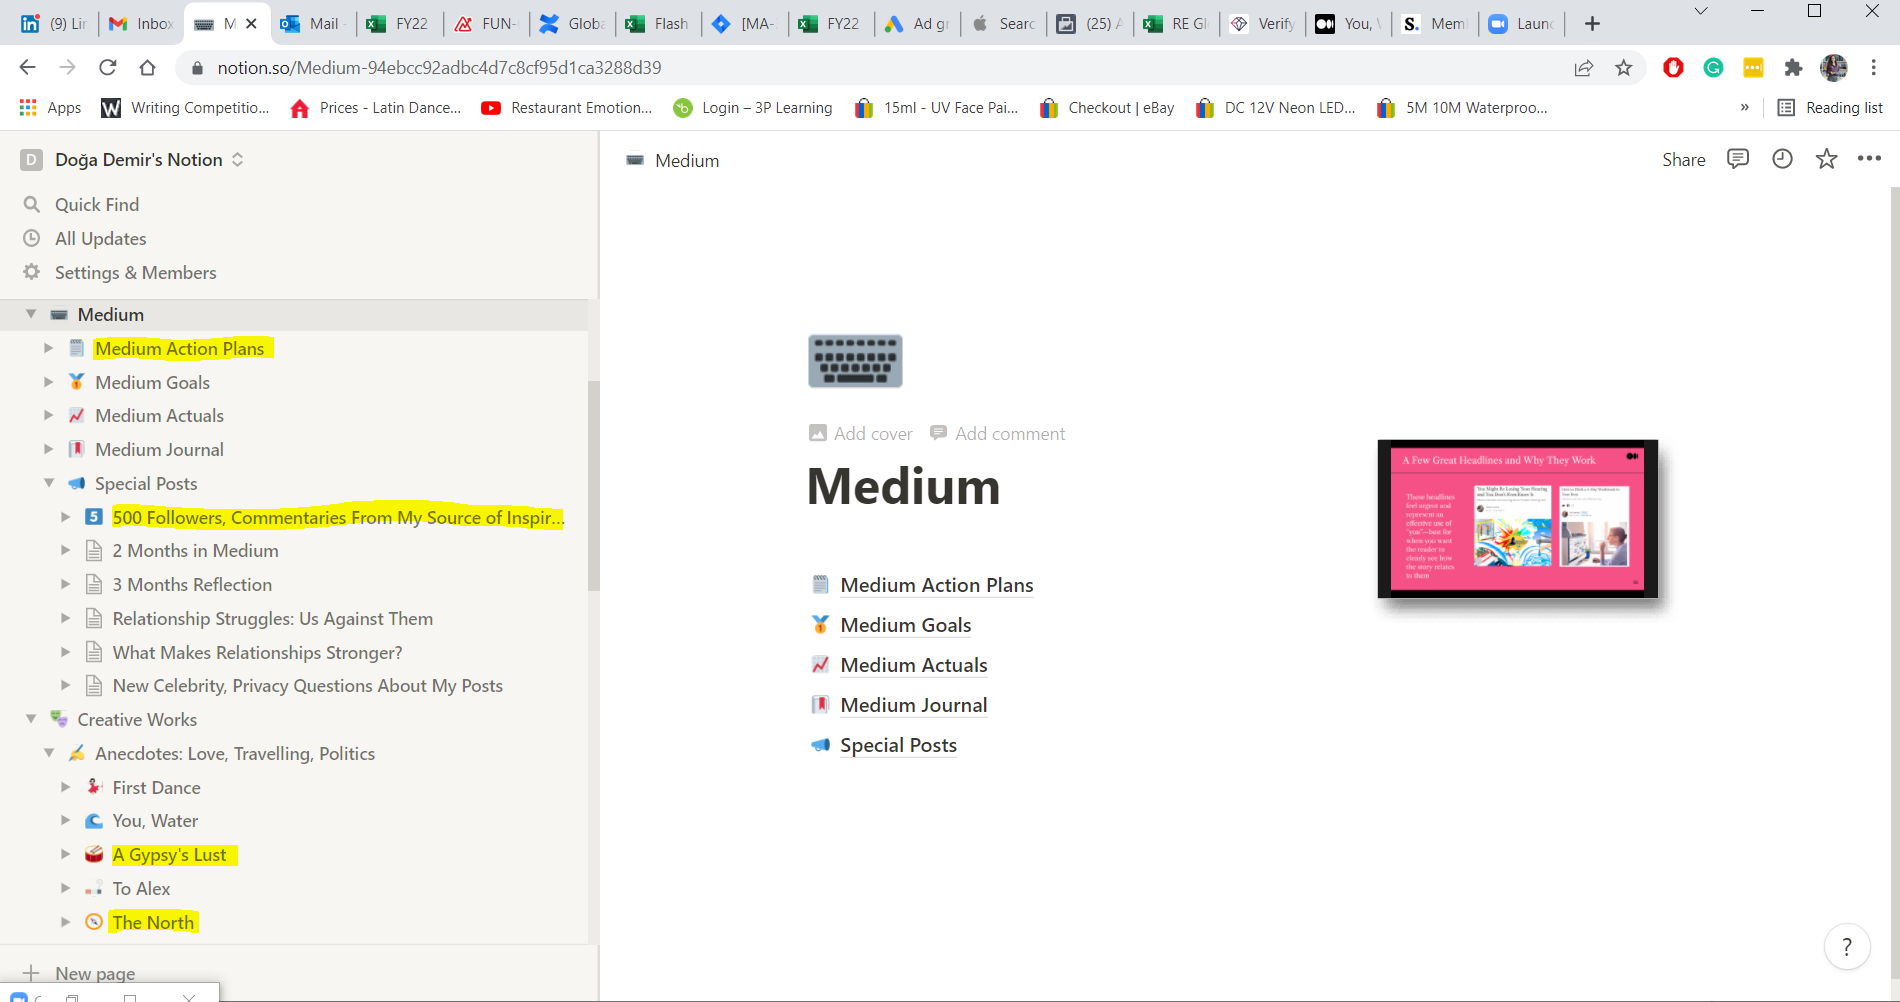Open Writing Competition bookmark
The image size is (1900, 1002).
(x=186, y=107)
